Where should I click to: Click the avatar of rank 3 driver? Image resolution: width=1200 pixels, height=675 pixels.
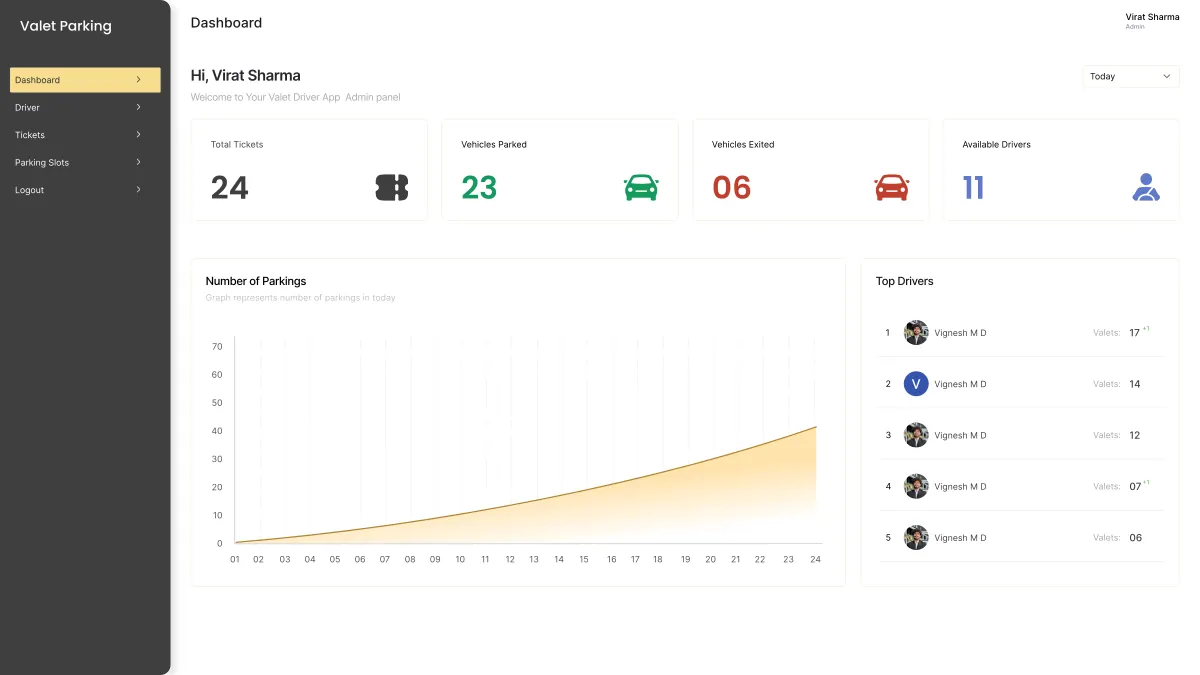916,435
